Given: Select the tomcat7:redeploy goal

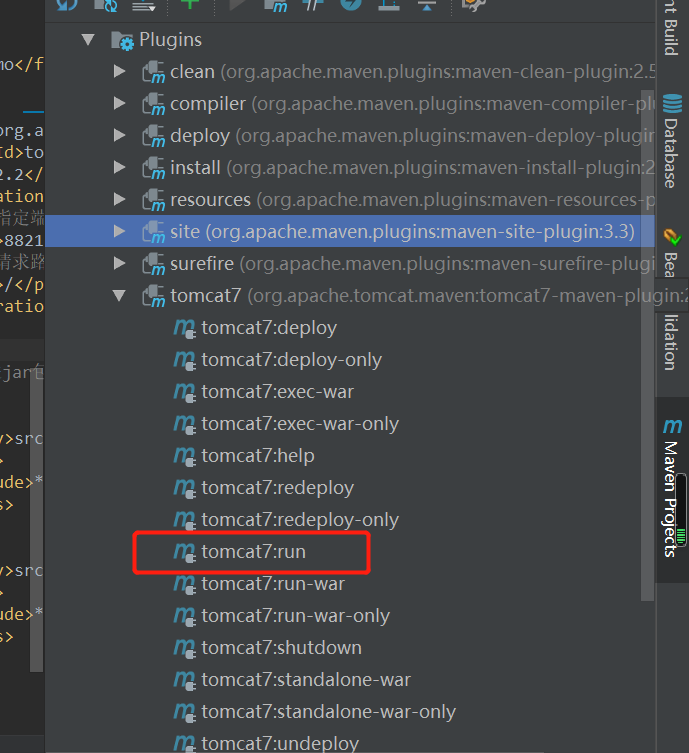Looking at the screenshot, I should [x=278, y=488].
